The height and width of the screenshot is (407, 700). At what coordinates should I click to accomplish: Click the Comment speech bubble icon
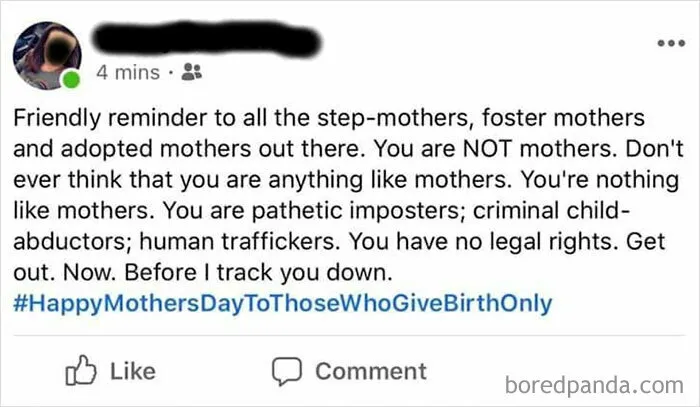click(x=287, y=371)
